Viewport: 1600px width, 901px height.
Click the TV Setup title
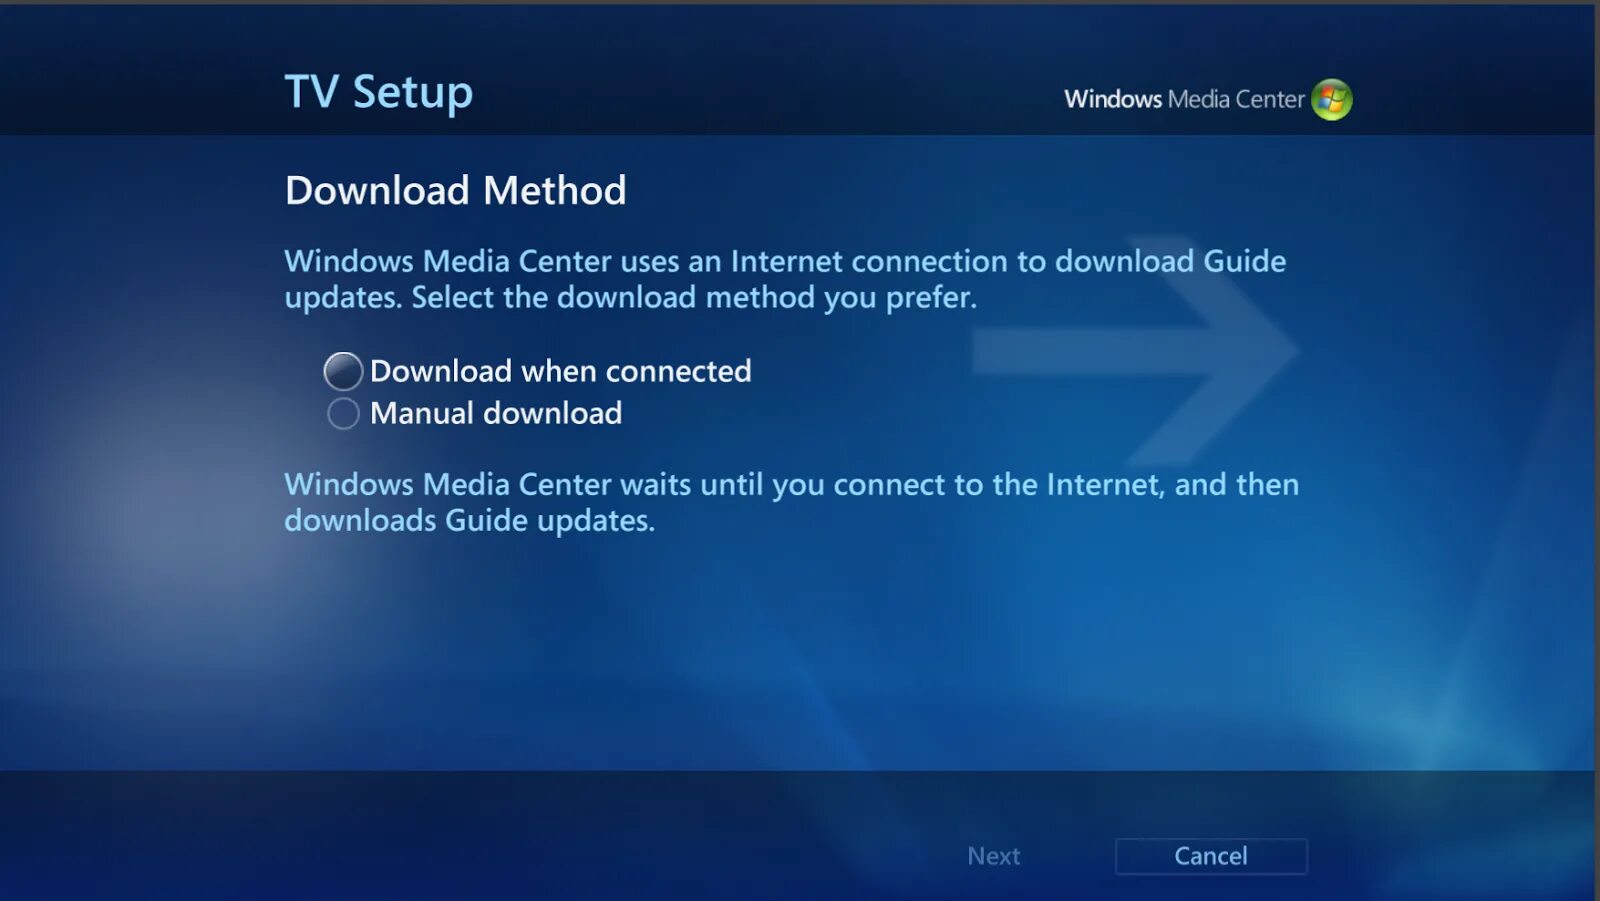(x=378, y=92)
